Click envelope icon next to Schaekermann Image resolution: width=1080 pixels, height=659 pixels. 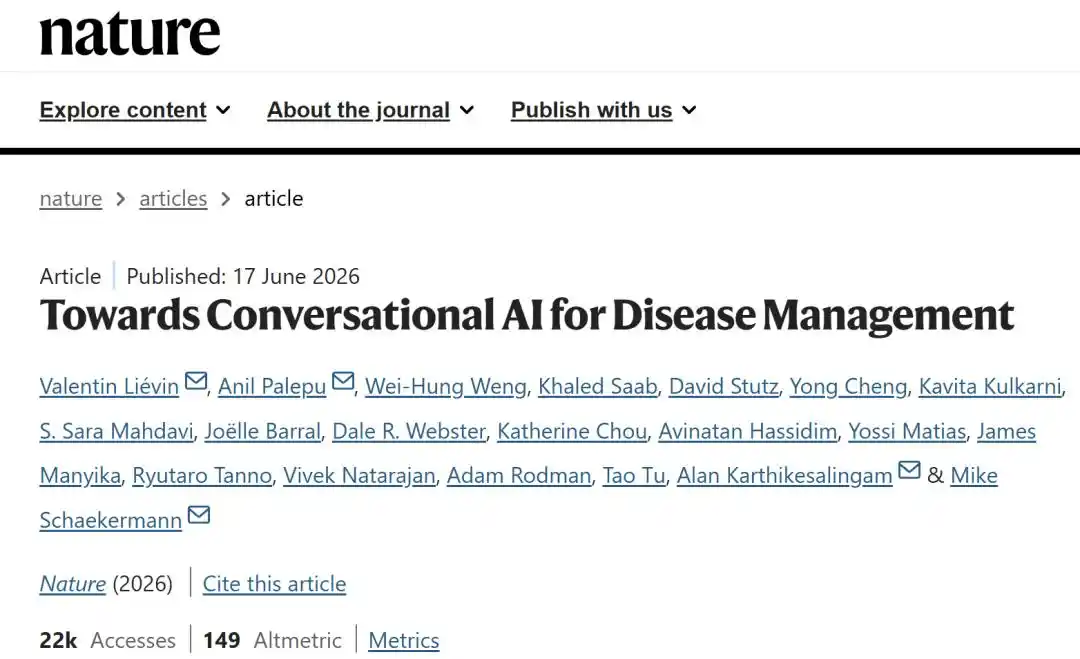point(199,514)
